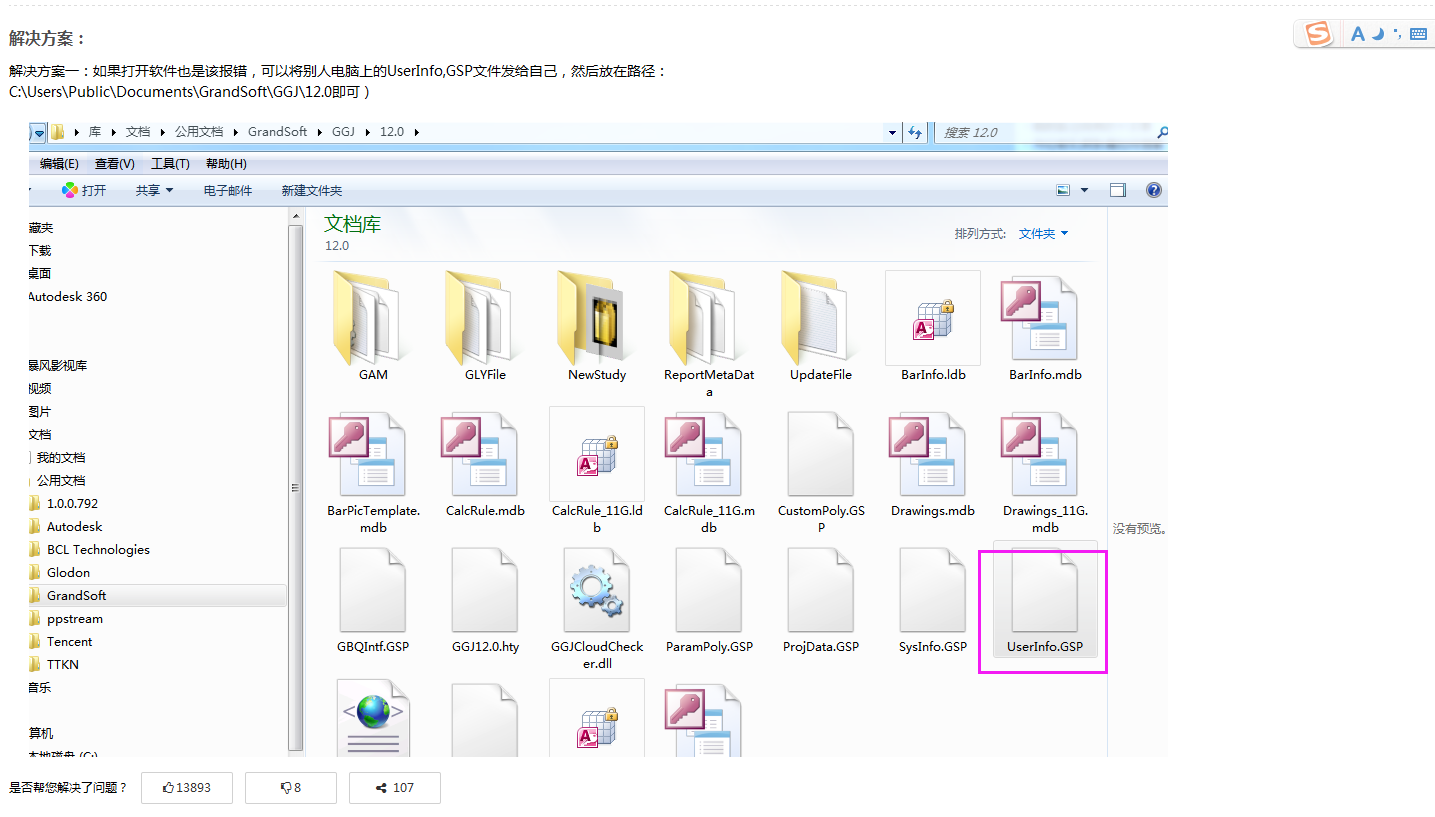Click the help question mark icon
This screenshot has width=1435, height=817.
click(x=1153, y=190)
